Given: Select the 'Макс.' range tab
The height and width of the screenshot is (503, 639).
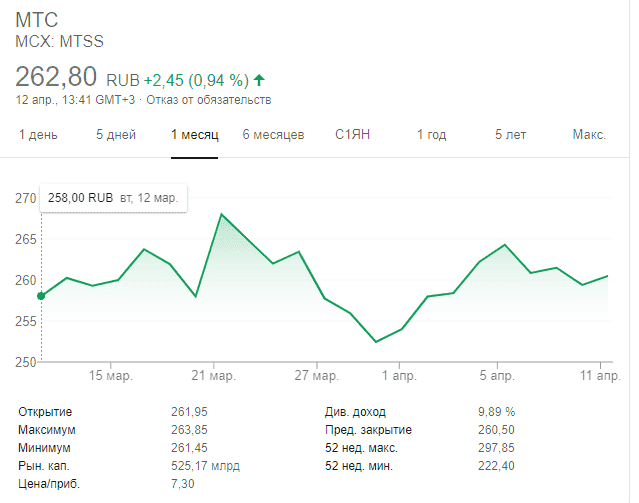Looking at the screenshot, I should tap(589, 135).
